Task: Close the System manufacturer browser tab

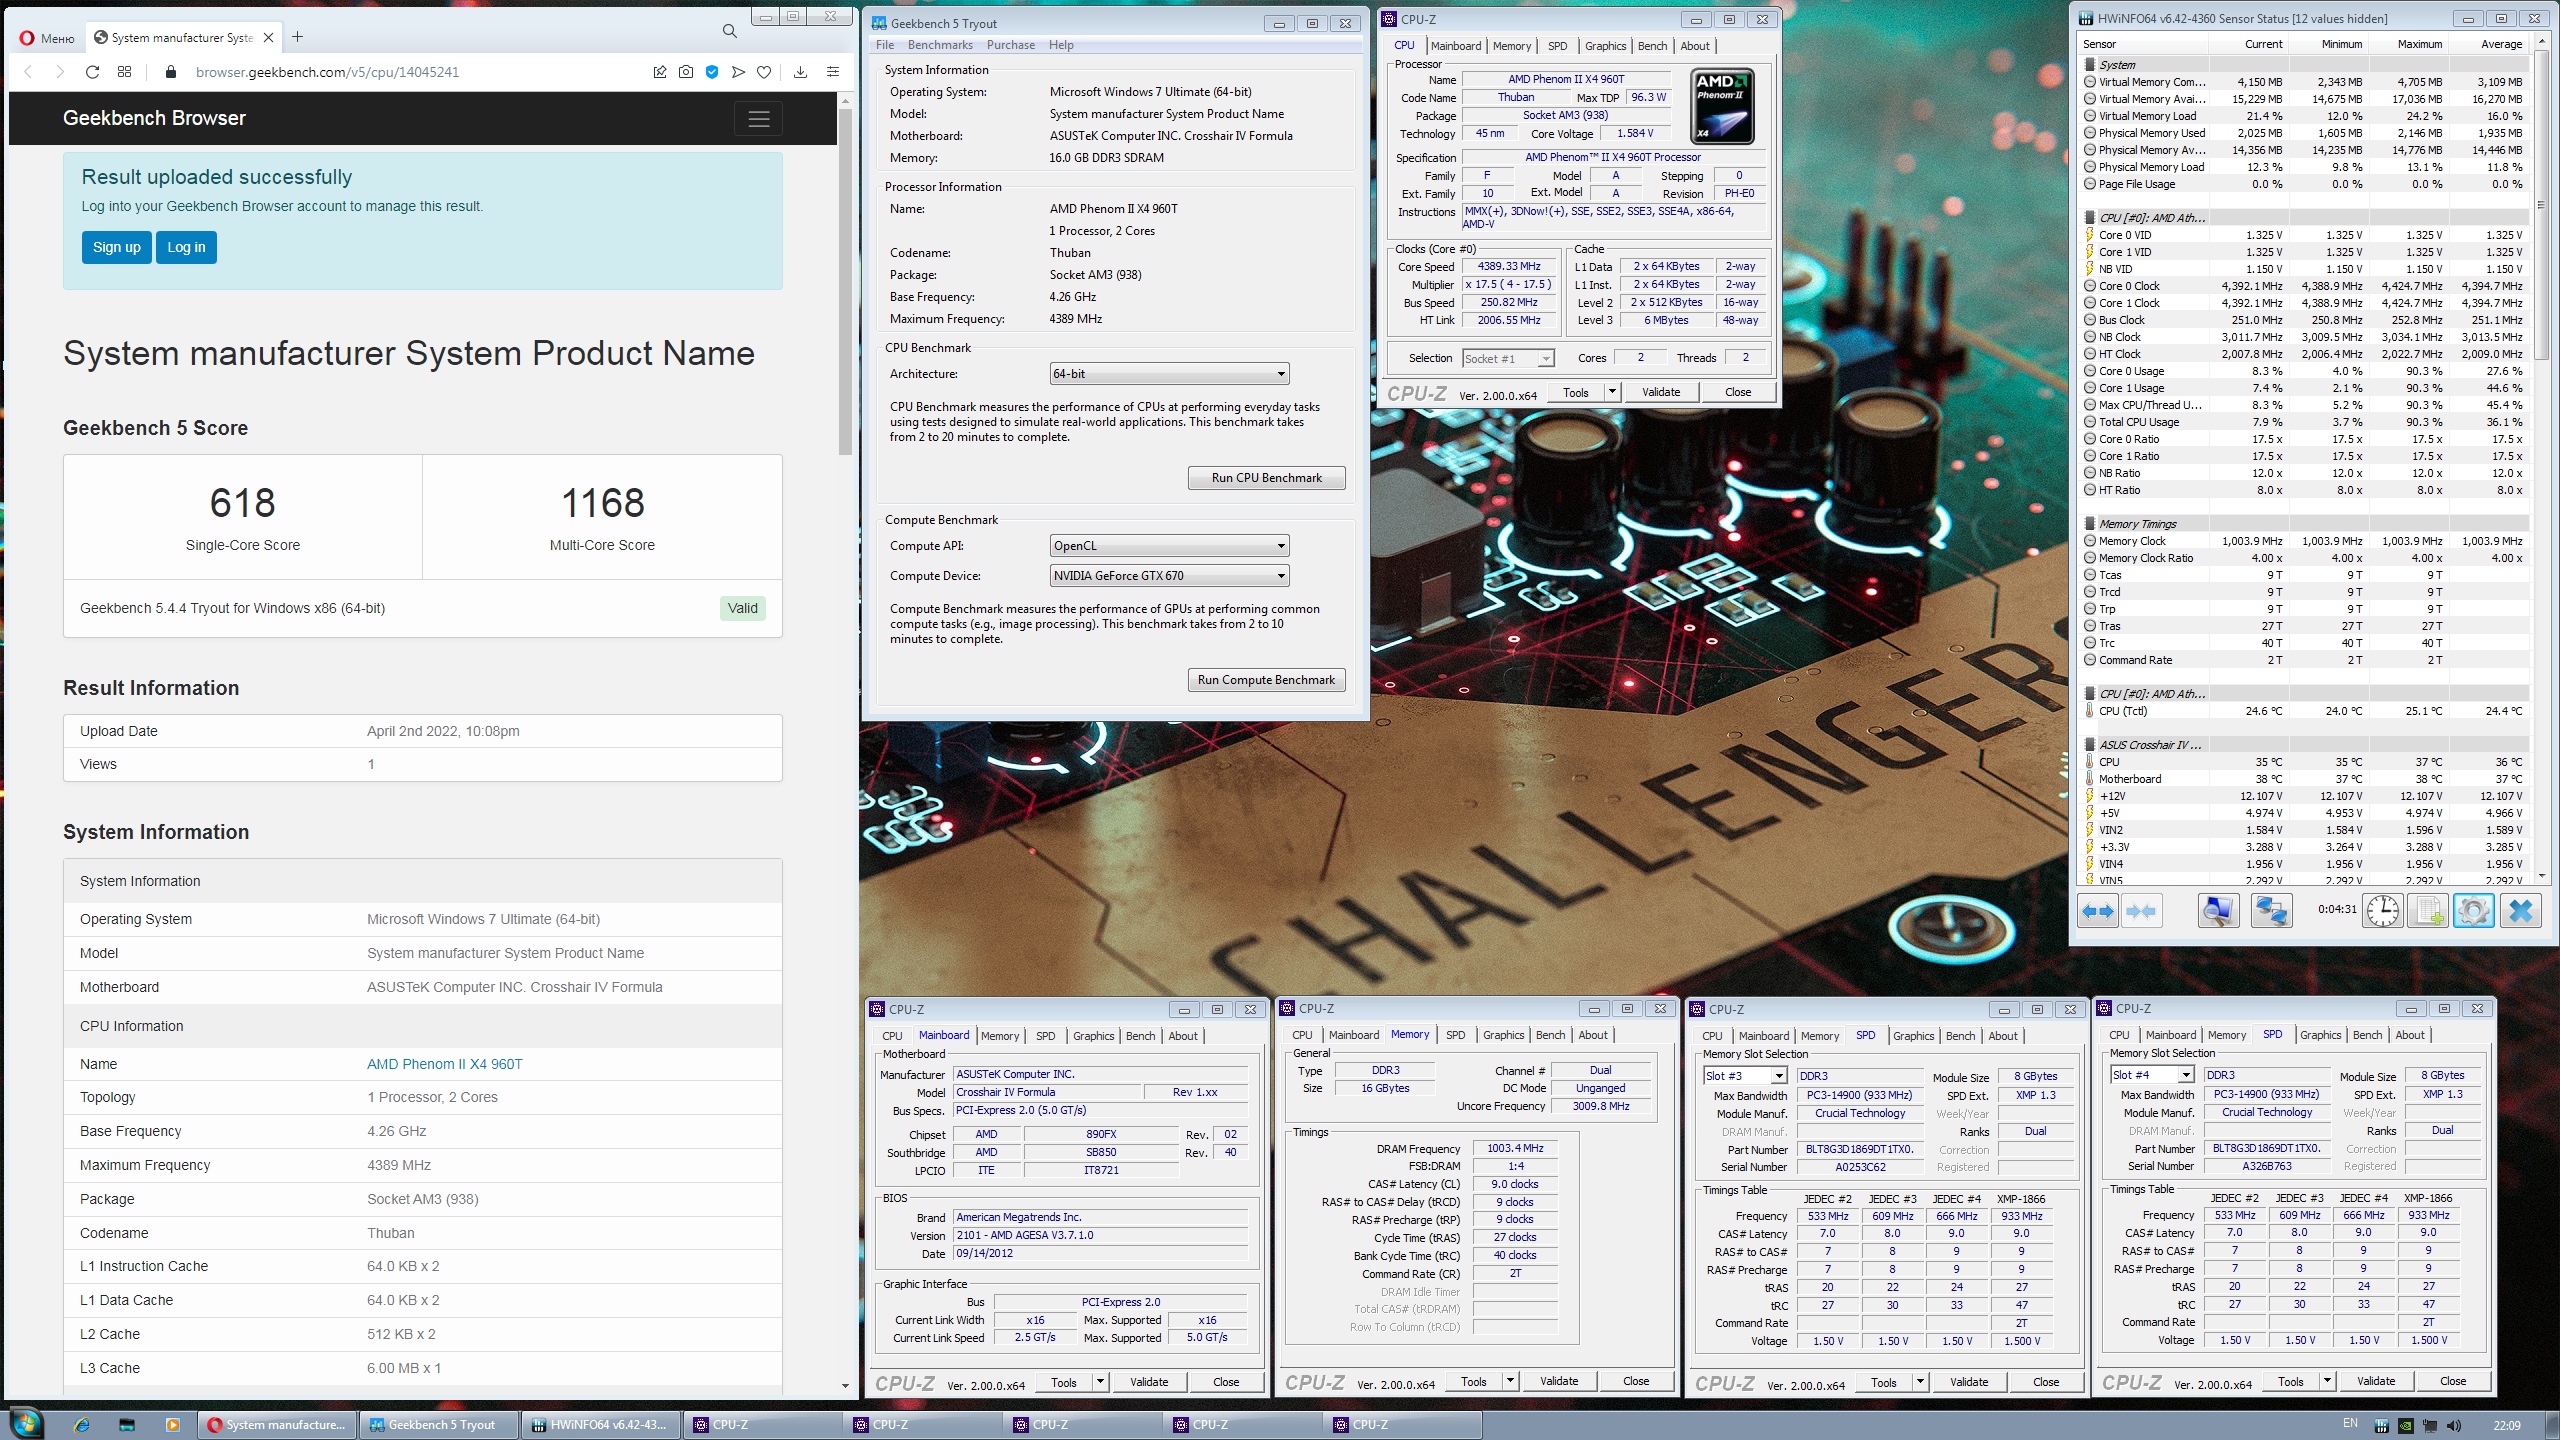Action: pyautogui.click(x=268, y=38)
